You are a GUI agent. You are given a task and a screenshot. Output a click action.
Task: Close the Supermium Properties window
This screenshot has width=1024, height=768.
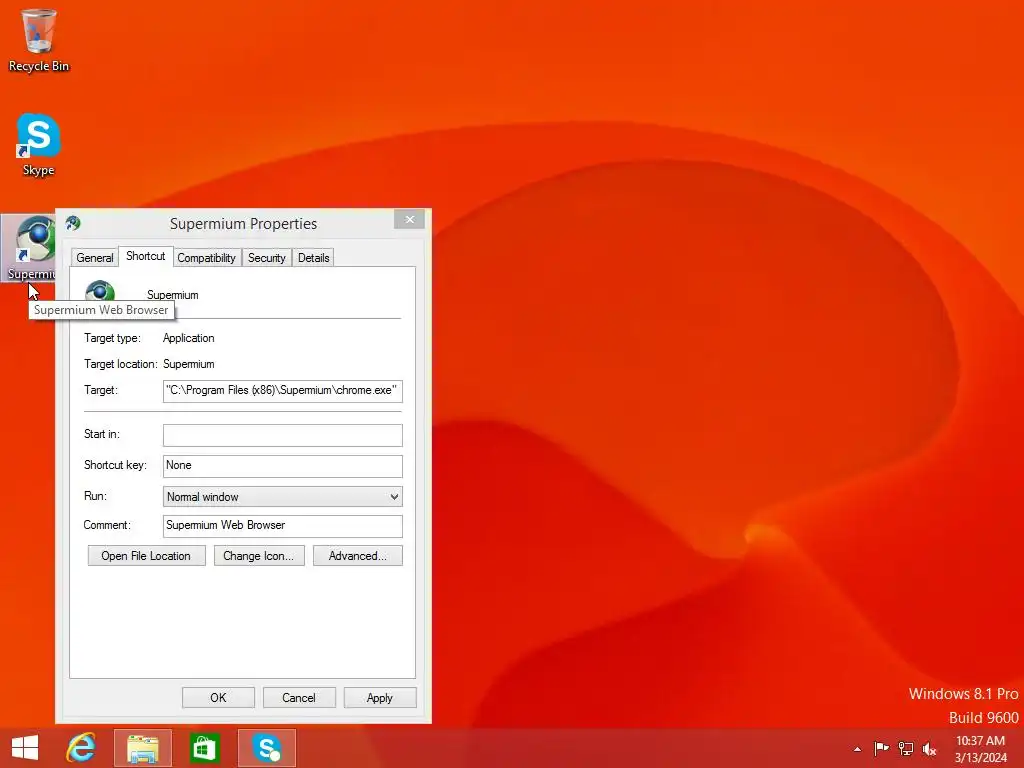[409, 219]
